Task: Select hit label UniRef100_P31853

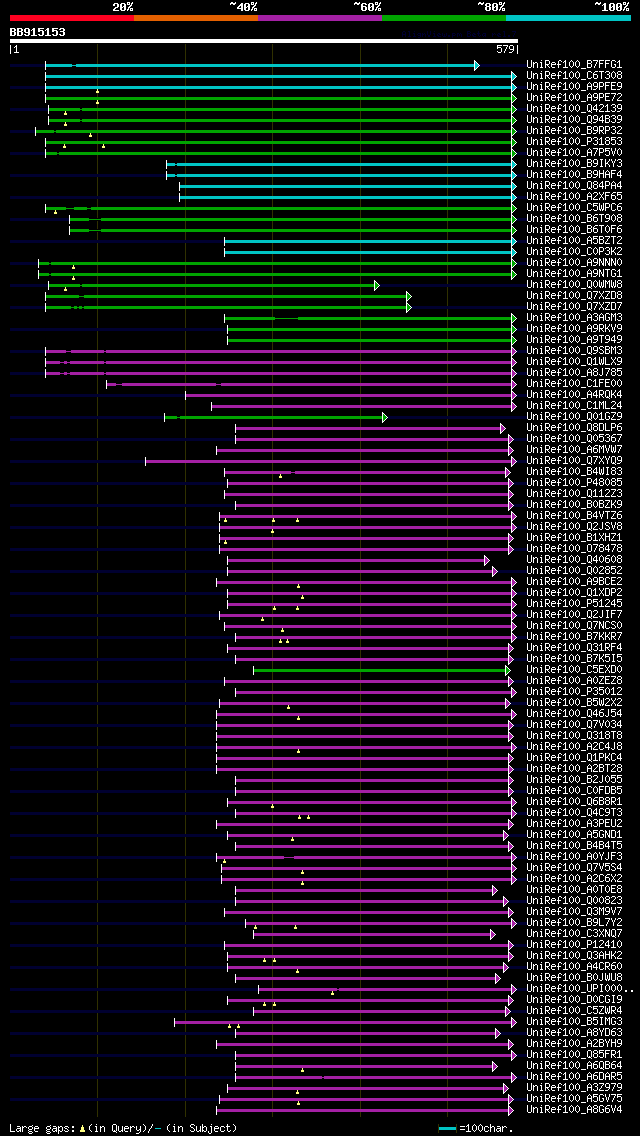Action: [x=574, y=141]
